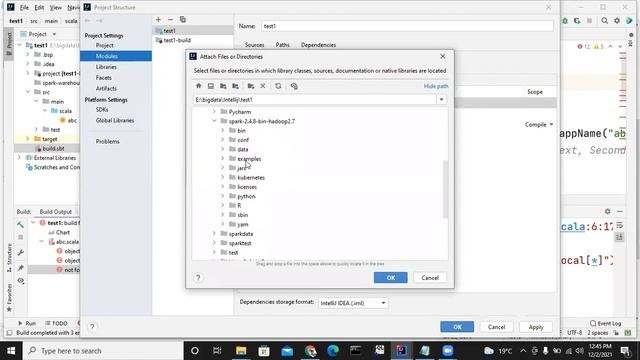The image size is (640, 360).
Task: Click the help question mark in Attach Files dialog
Action: pyautogui.click(x=198, y=278)
